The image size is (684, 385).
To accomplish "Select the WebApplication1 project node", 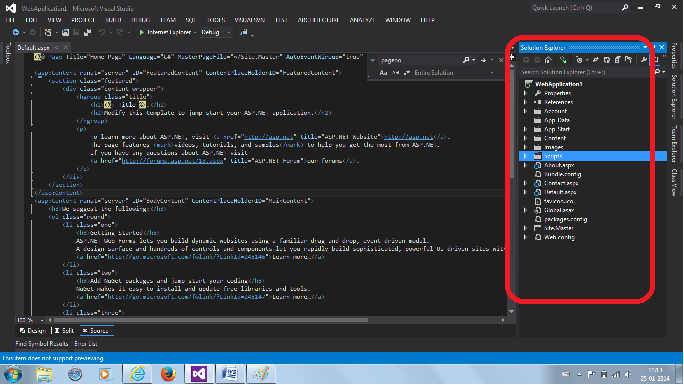I will (558, 84).
